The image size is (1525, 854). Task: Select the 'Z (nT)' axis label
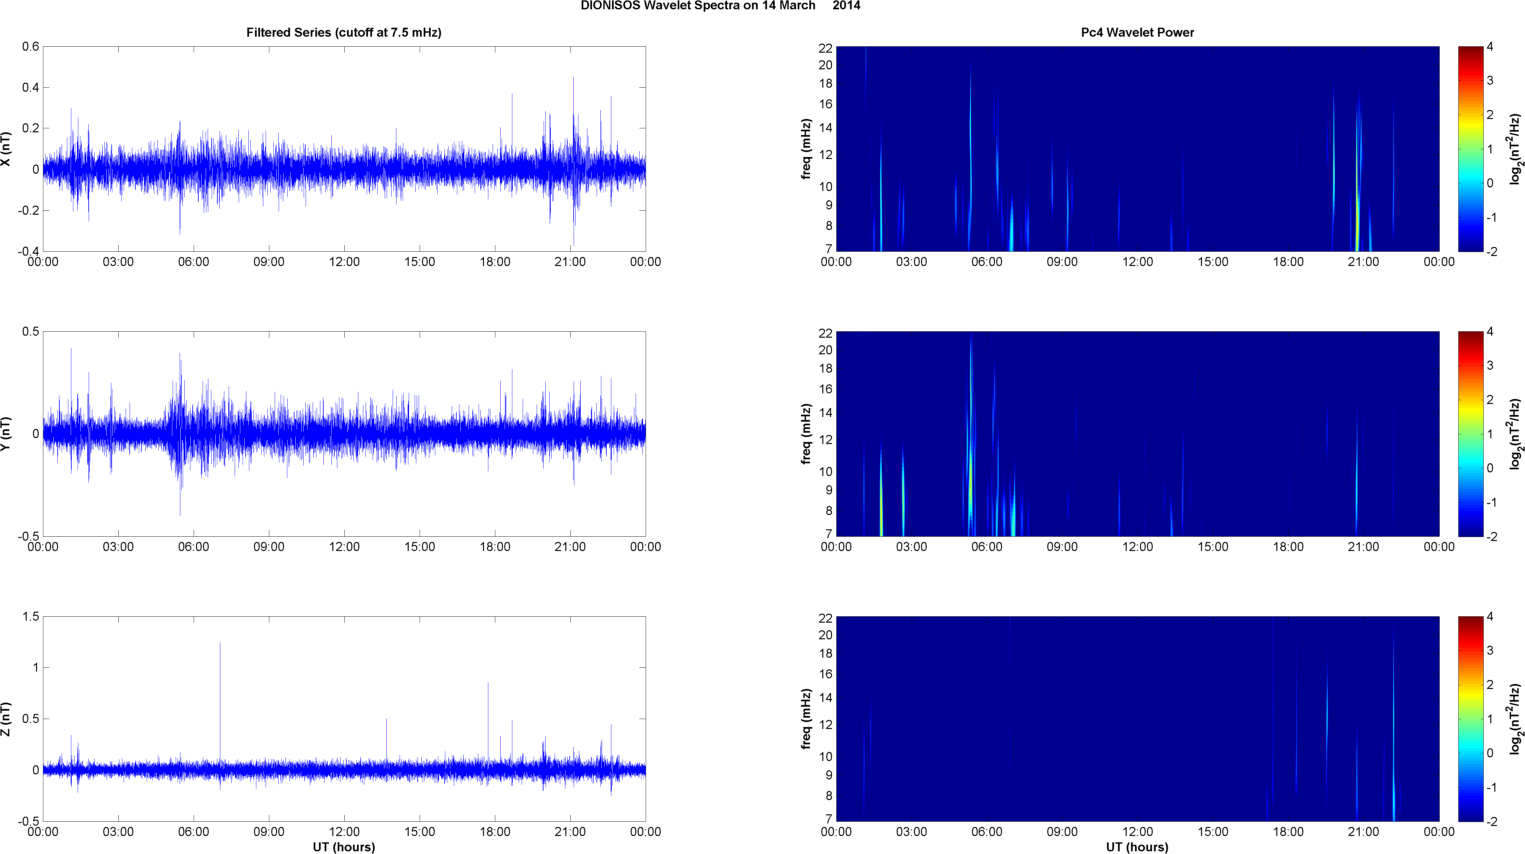pyautogui.click(x=6, y=719)
